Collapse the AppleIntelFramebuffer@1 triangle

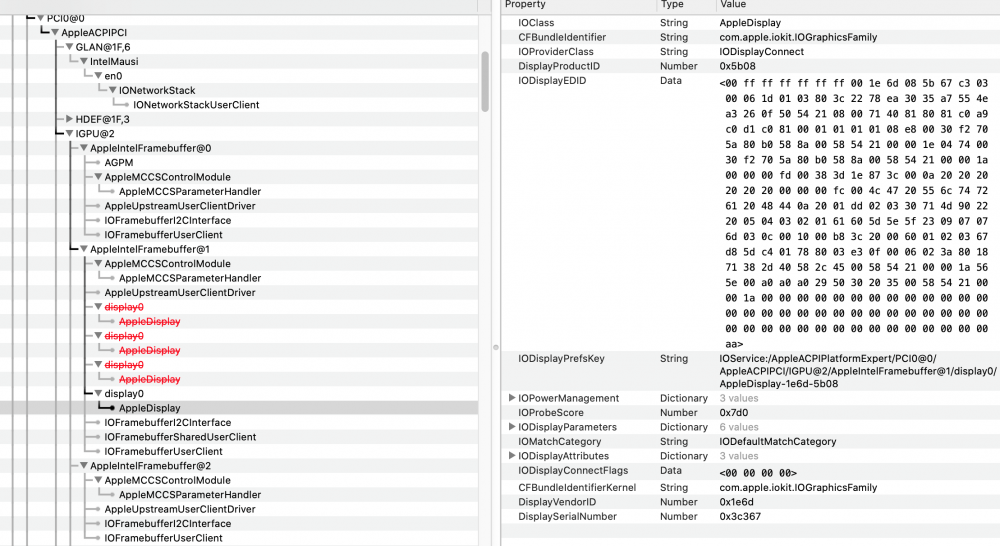(x=84, y=249)
